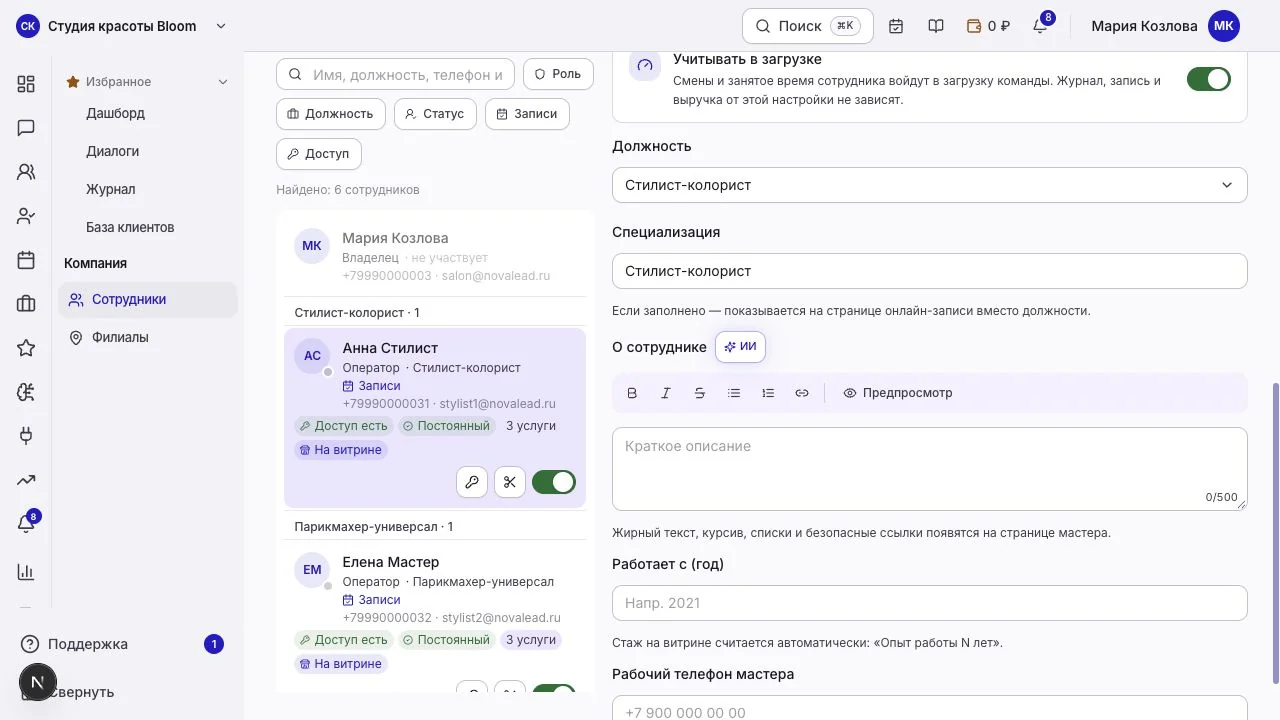1280x720 pixels.
Task: Click the Работает с (год) input field
Action: click(930, 603)
